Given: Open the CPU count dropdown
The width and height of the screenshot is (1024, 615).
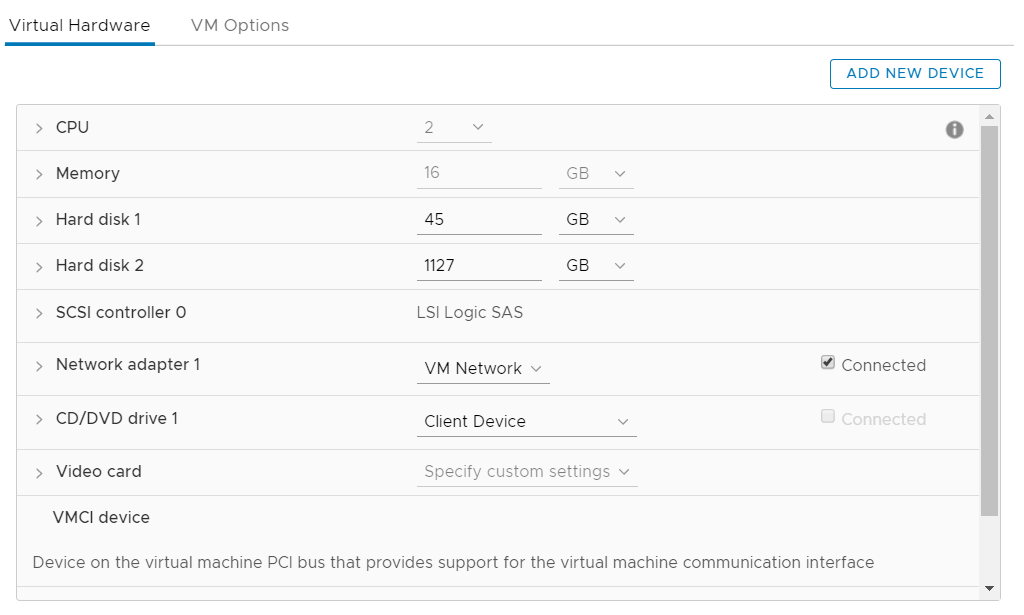Looking at the screenshot, I should coord(454,128).
